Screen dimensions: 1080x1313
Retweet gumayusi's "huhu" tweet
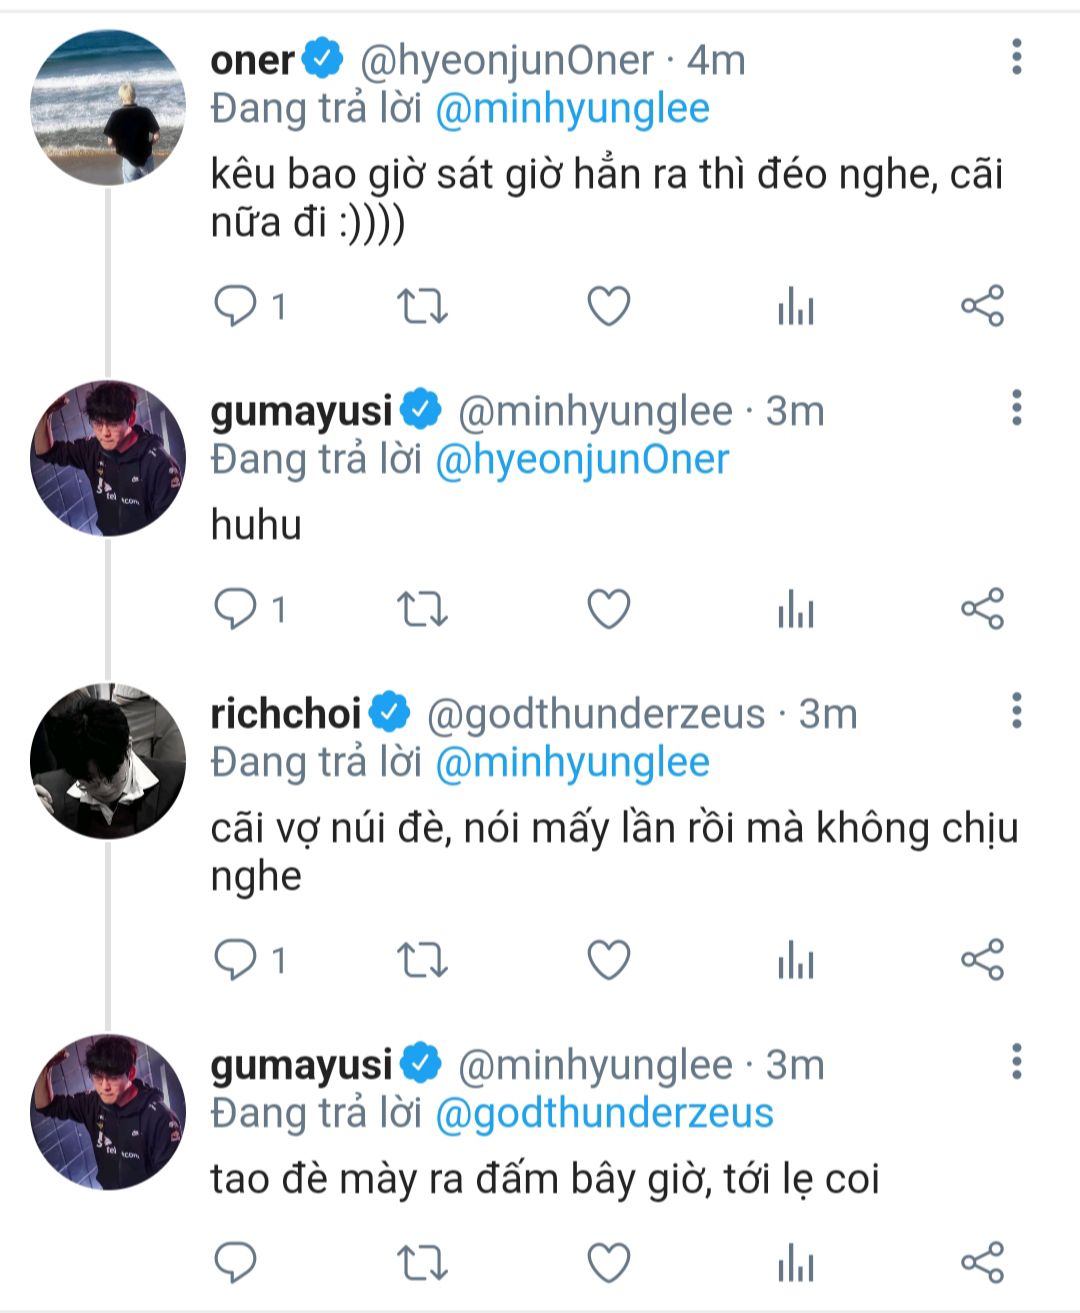pos(422,609)
